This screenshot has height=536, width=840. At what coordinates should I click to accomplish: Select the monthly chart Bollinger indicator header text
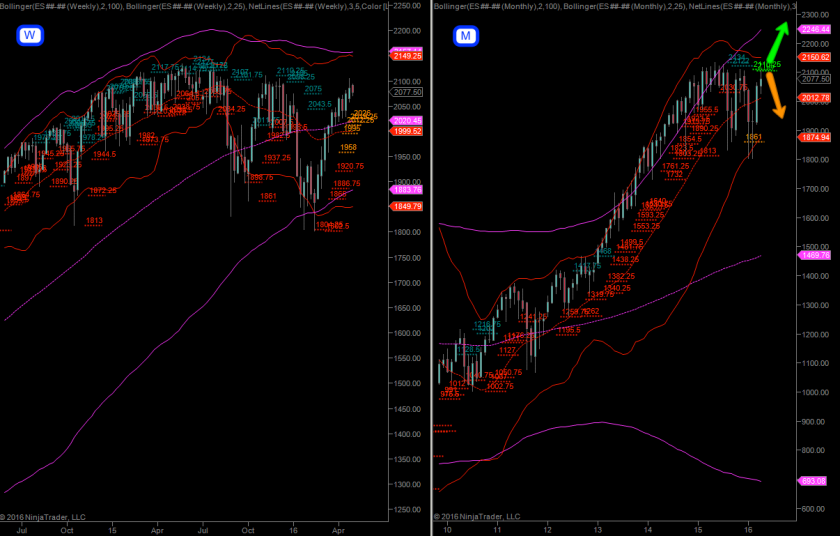coord(615,6)
